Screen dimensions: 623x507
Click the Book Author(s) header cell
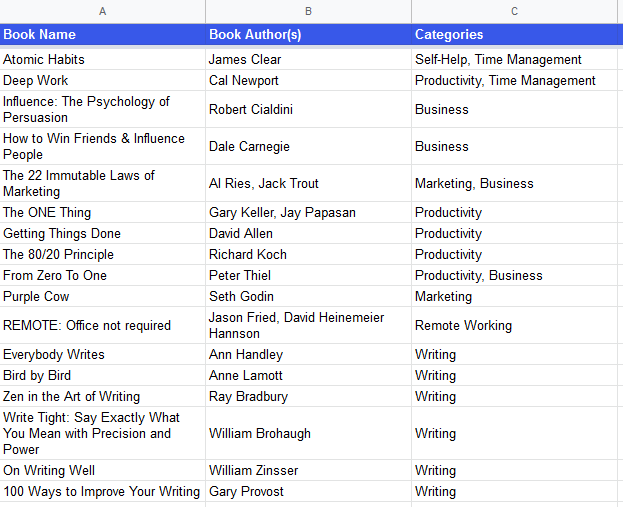[308, 35]
